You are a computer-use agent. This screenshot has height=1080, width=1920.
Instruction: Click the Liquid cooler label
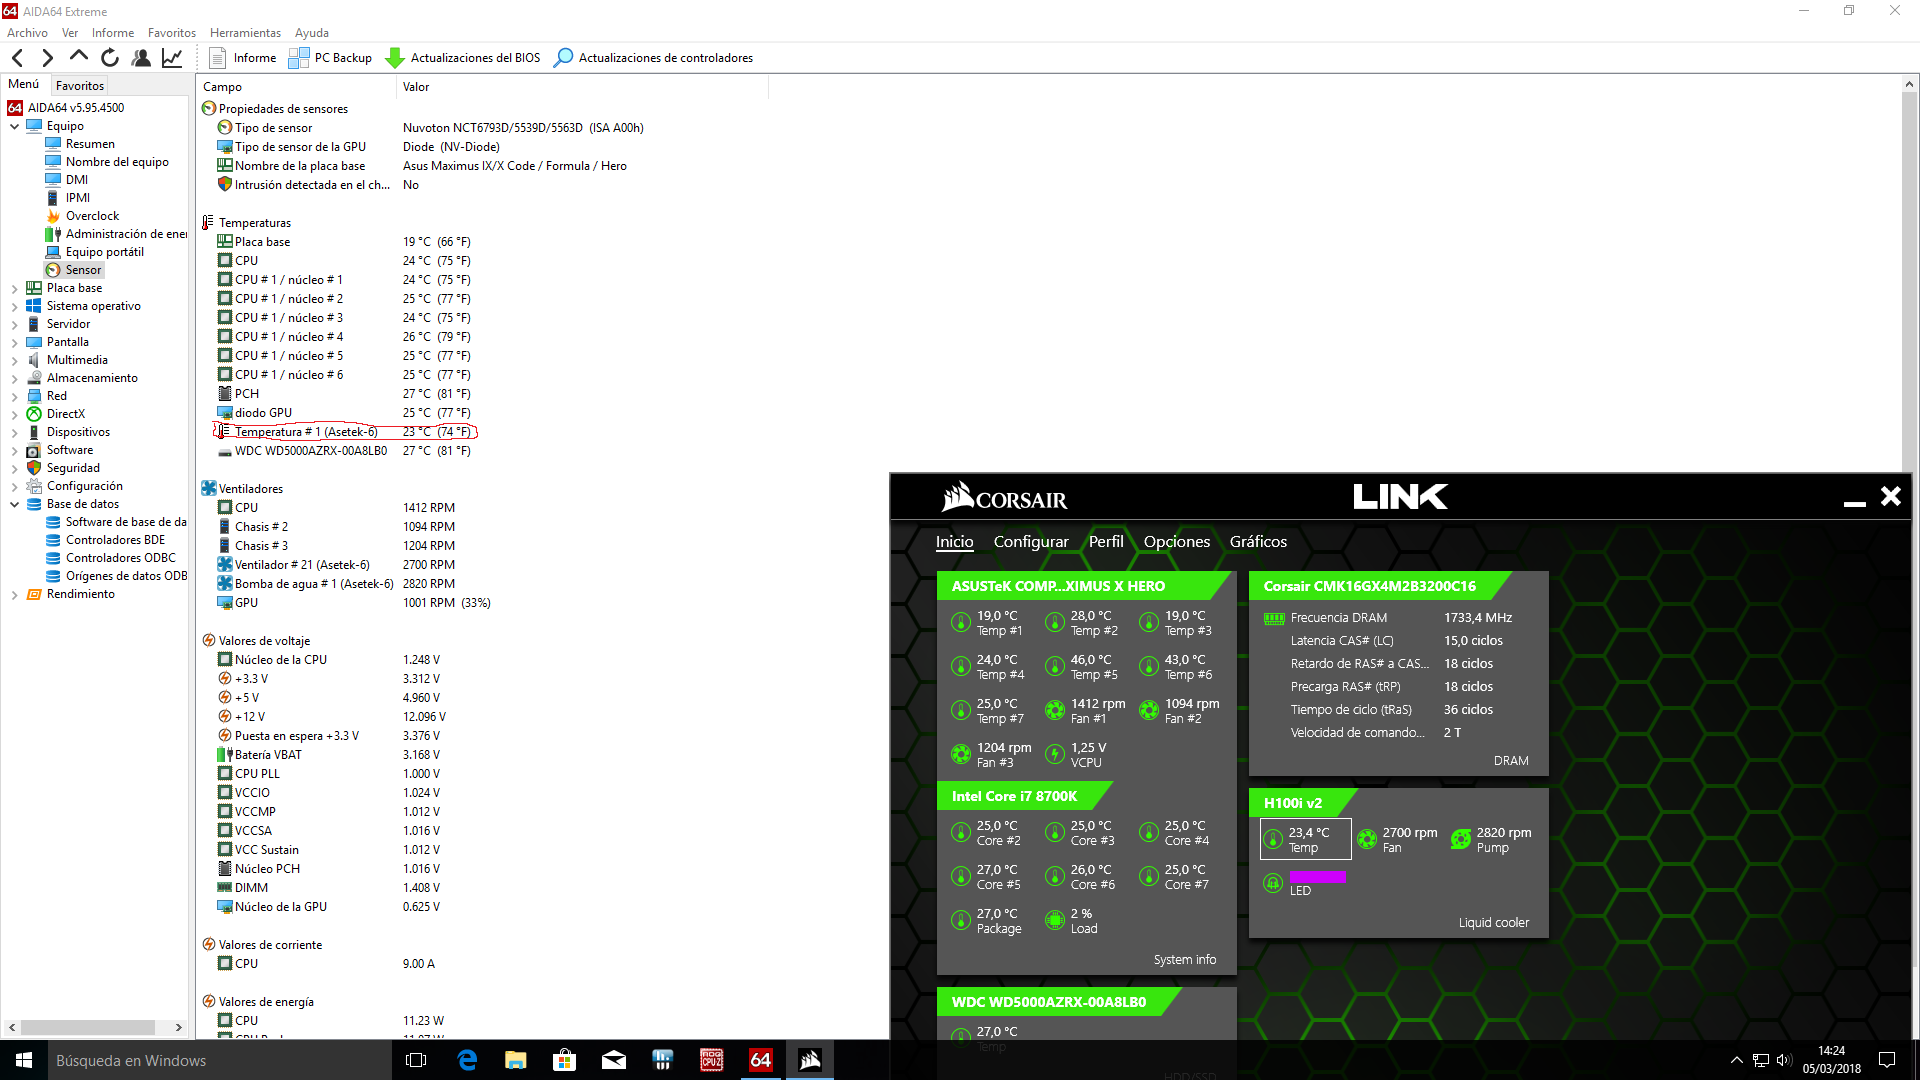(1493, 923)
